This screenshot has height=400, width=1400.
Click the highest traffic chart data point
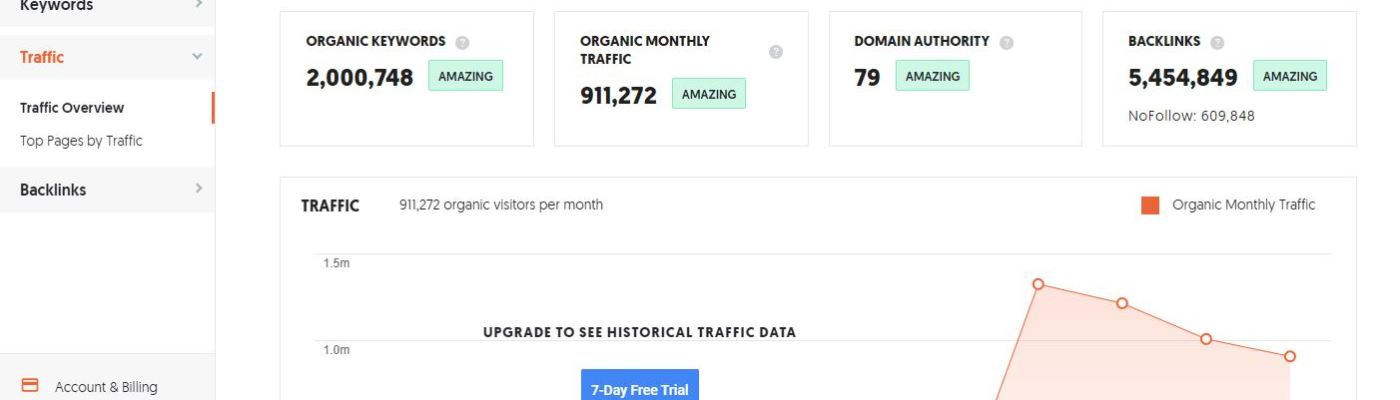(x=1038, y=284)
